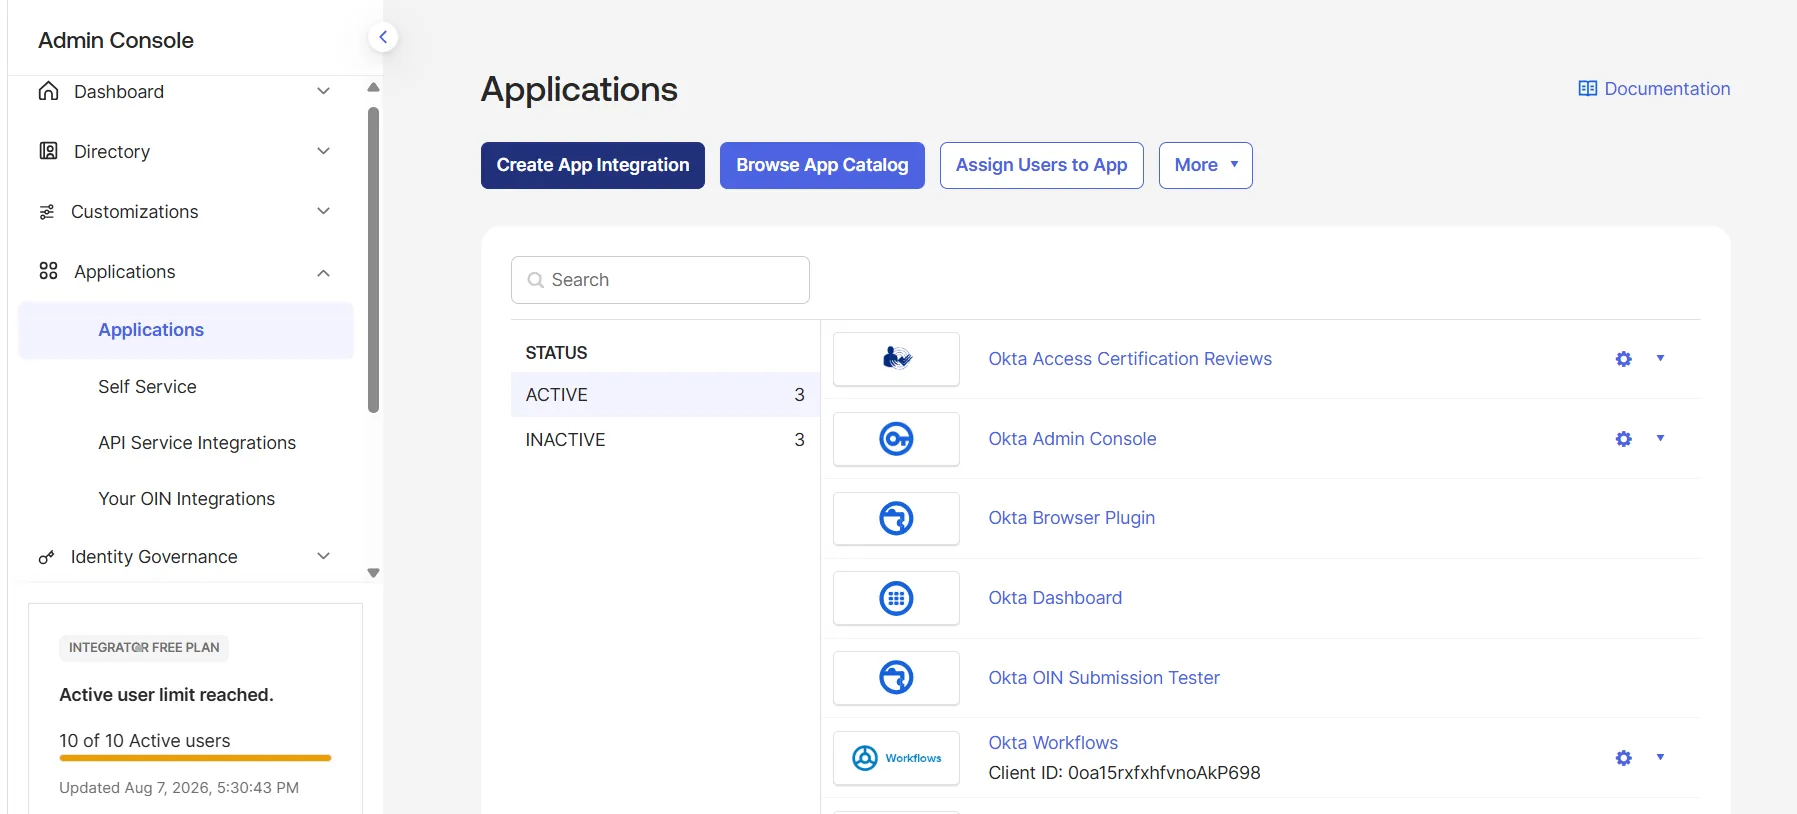Image resolution: width=1797 pixels, height=814 pixels.
Task: Open Okta OIN Submission Tester link
Action: coord(1104,678)
